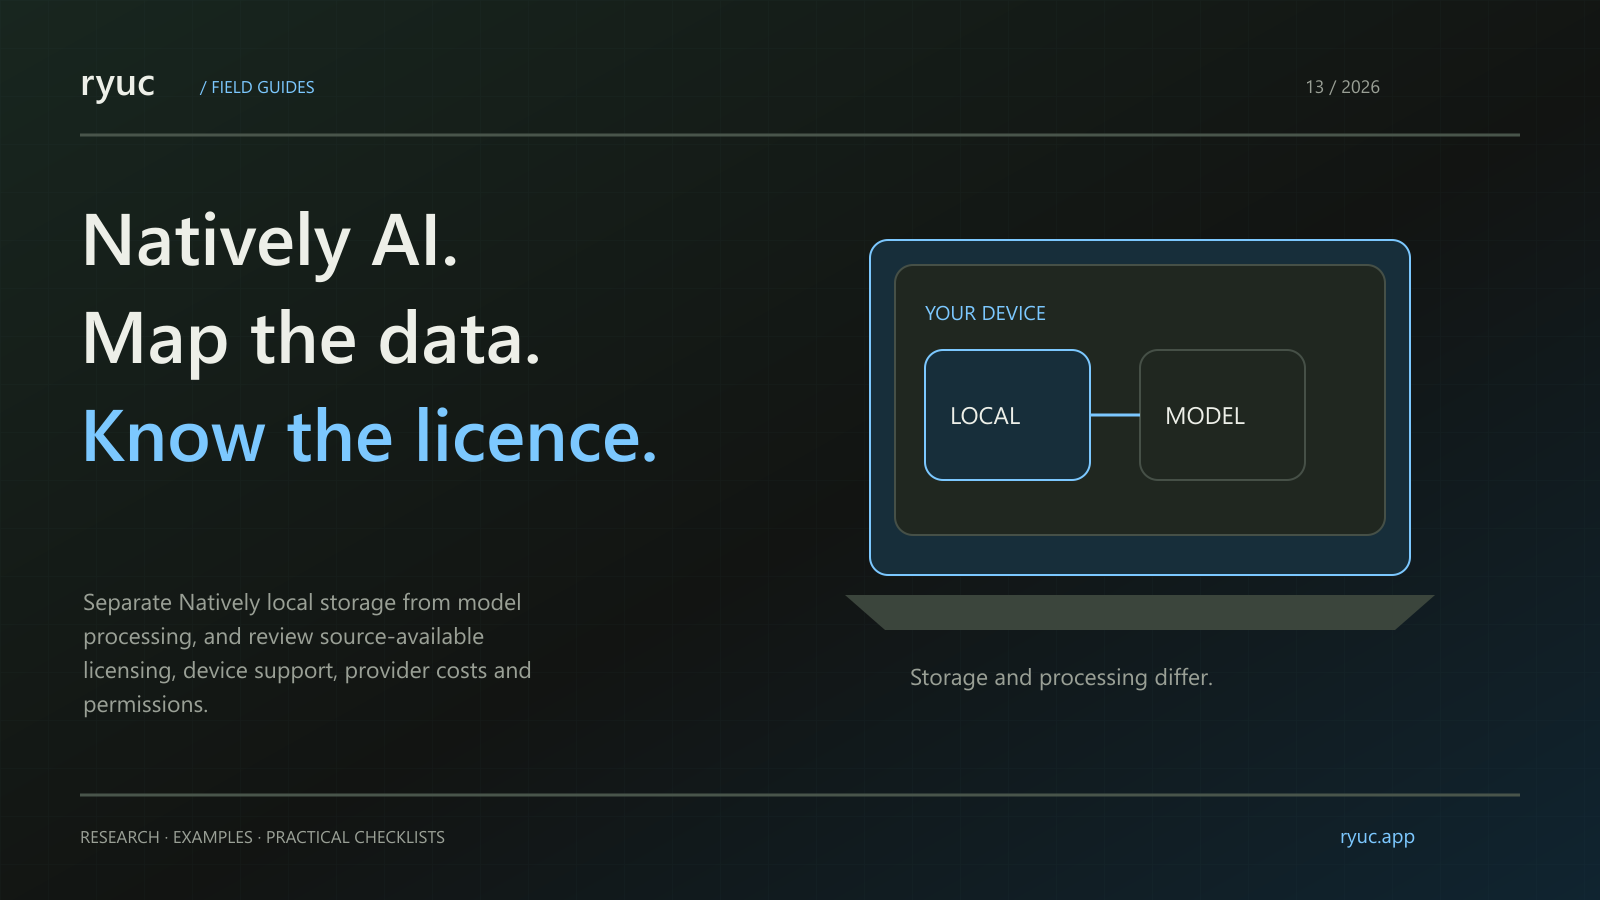The width and height of the screenshot is (1600, 900).
Task: Click the MODEL box in the diagram
Action: (1222, 415)
